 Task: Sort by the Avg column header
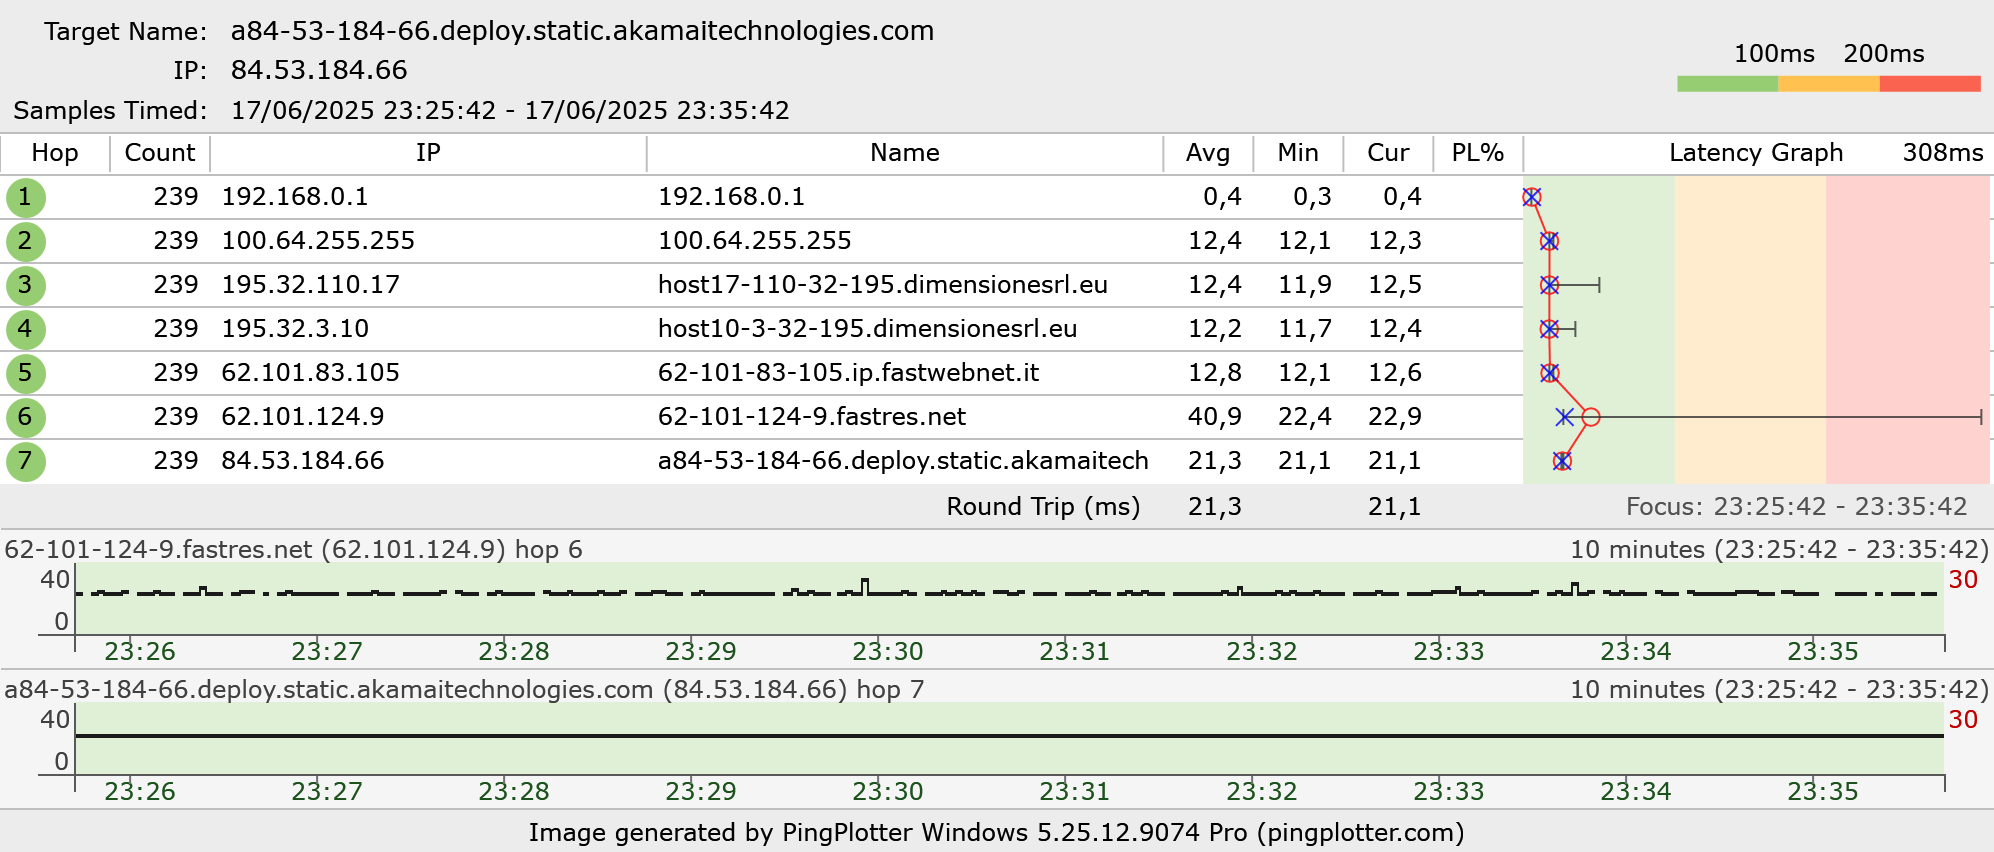point(1207,153)
